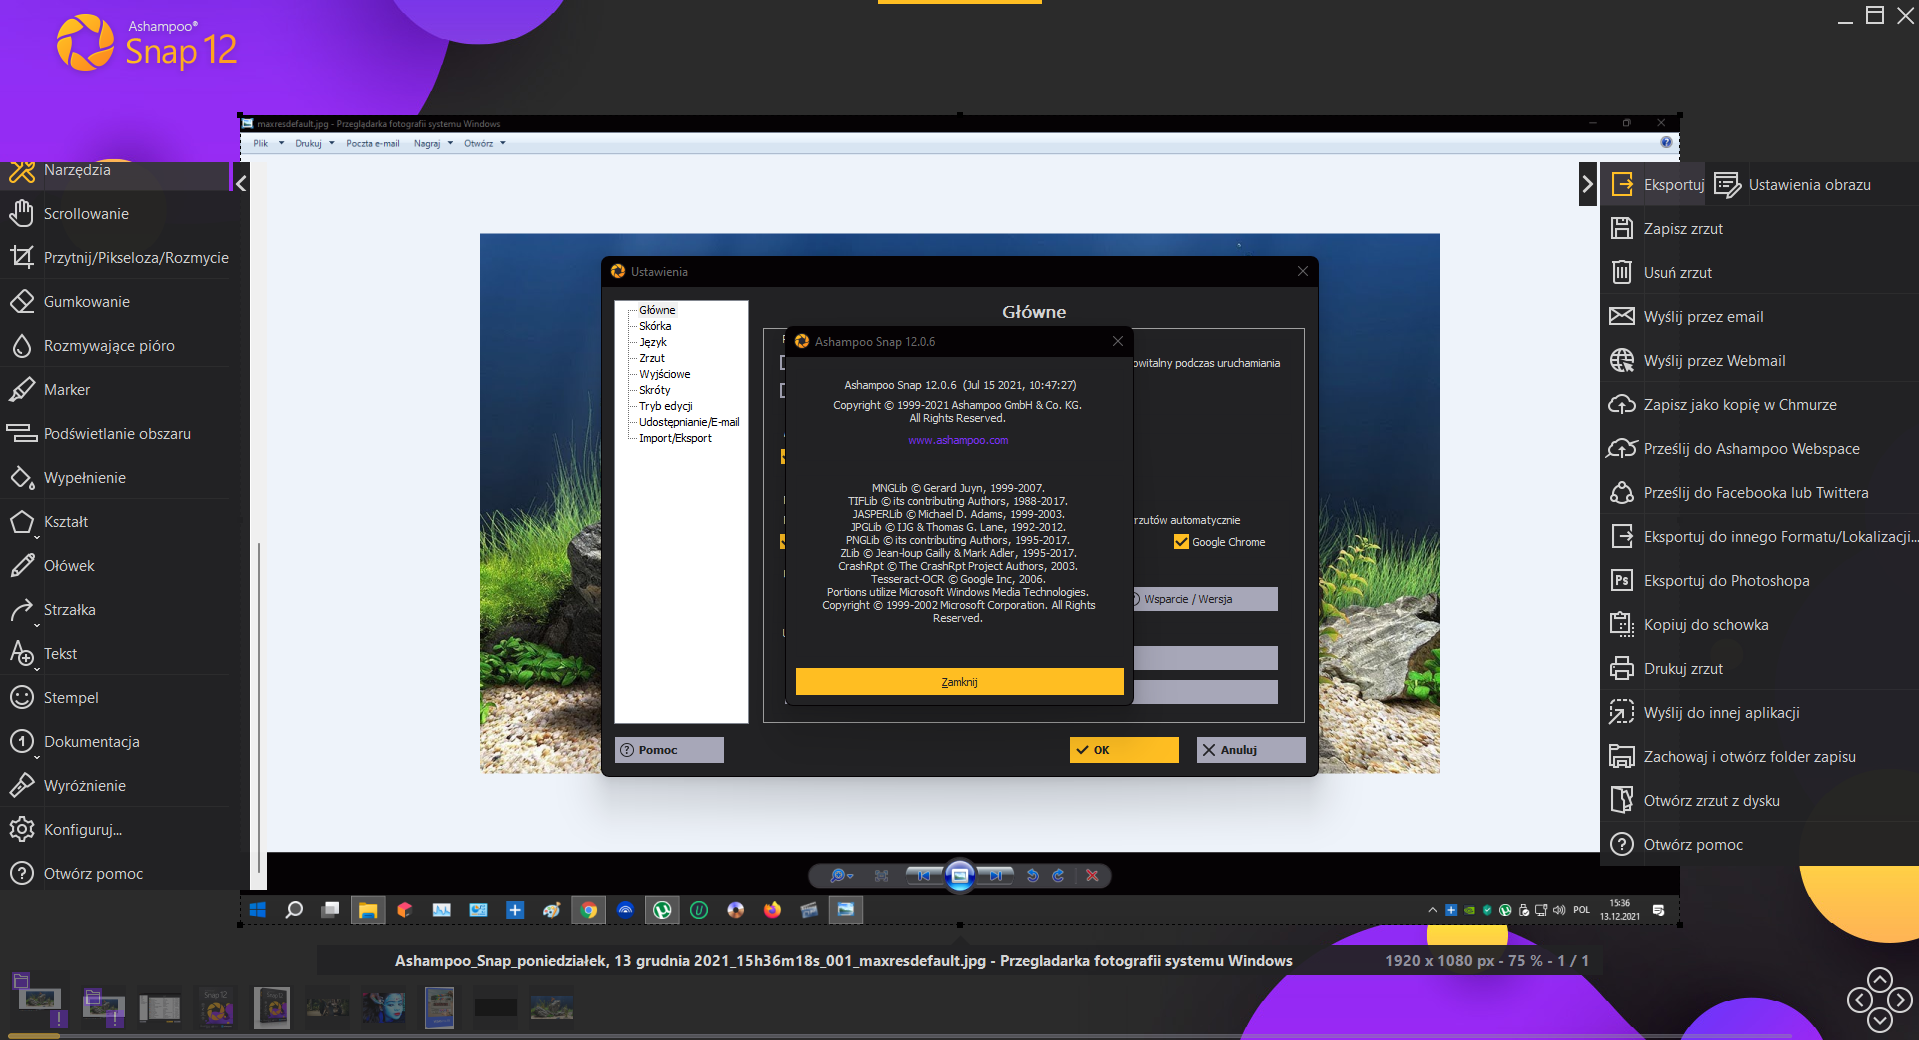Collapse the right export panel
The height and width of the screenshot is (1040, 1919).
[1587, 184]
